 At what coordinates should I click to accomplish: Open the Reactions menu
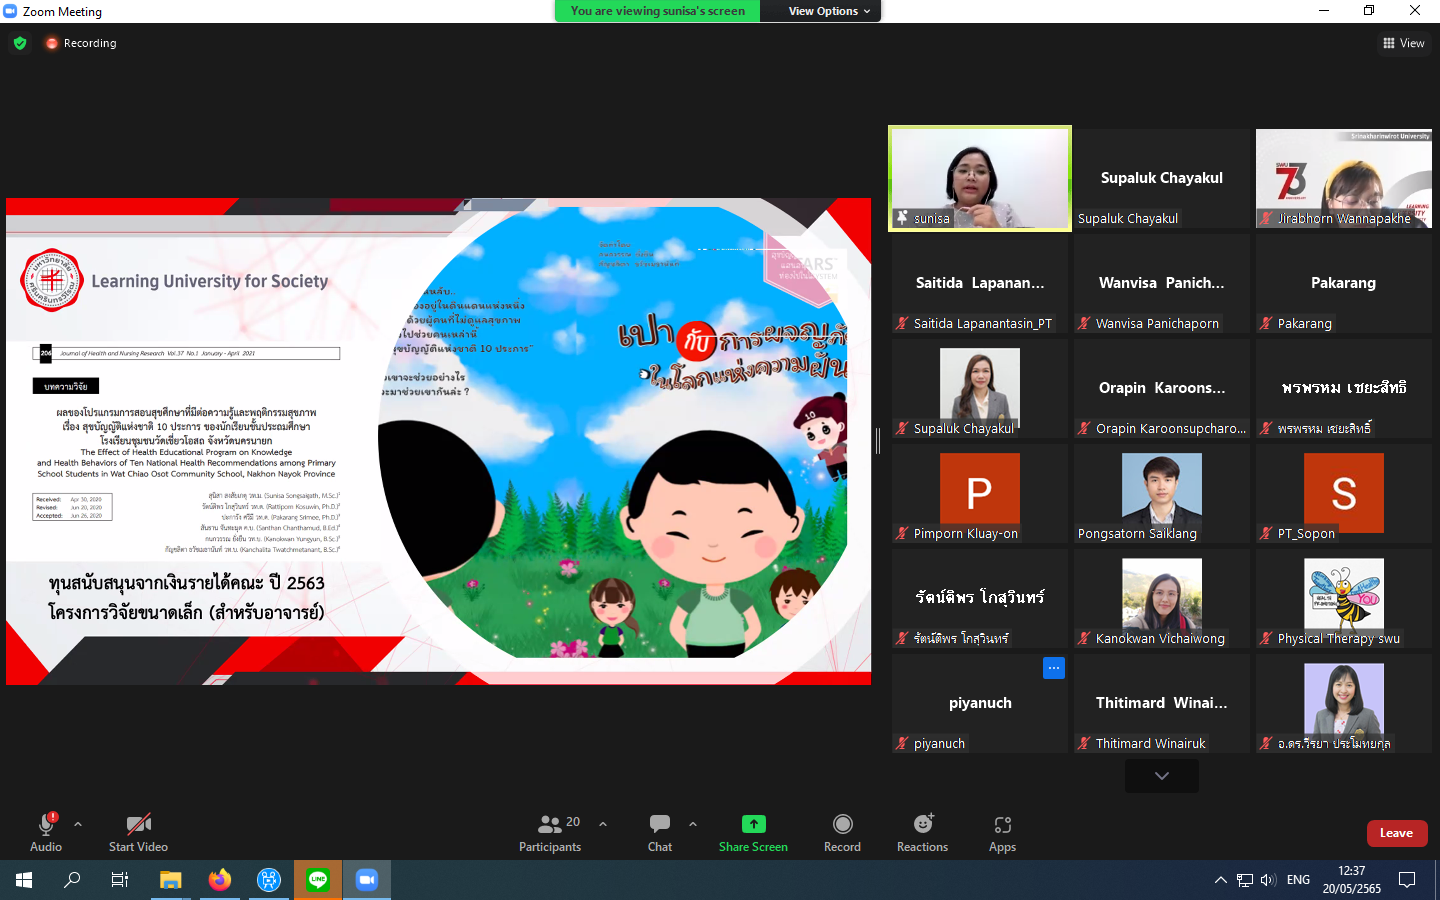pyautogui.click(x=922, y=832)
